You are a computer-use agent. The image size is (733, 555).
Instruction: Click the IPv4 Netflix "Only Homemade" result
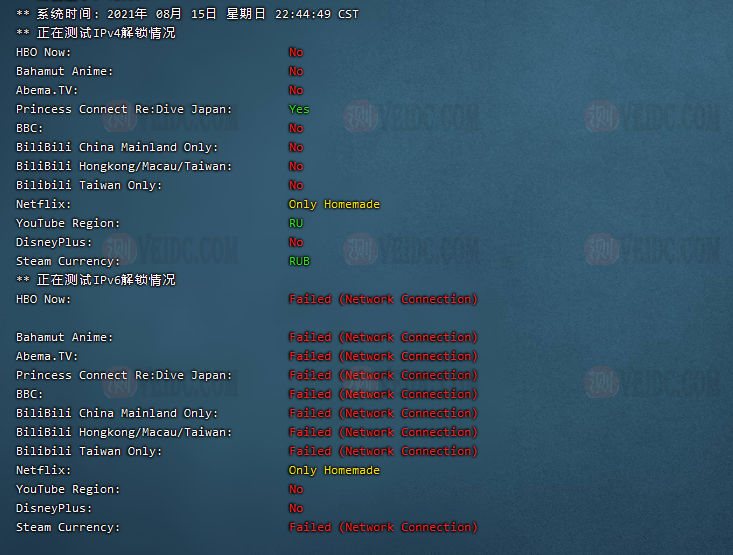[x=334, y=204]
